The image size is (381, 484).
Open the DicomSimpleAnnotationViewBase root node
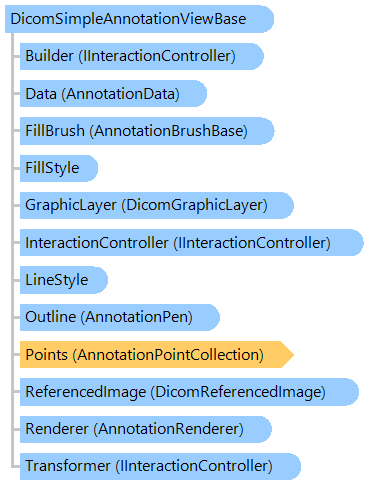[x=139, y=19]
